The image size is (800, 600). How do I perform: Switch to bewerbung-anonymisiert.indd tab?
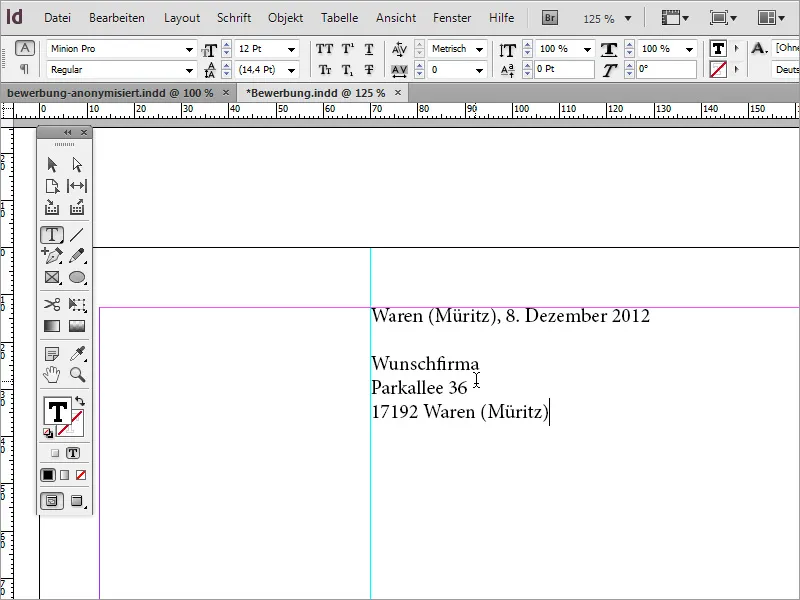click(x=110, y=93)
